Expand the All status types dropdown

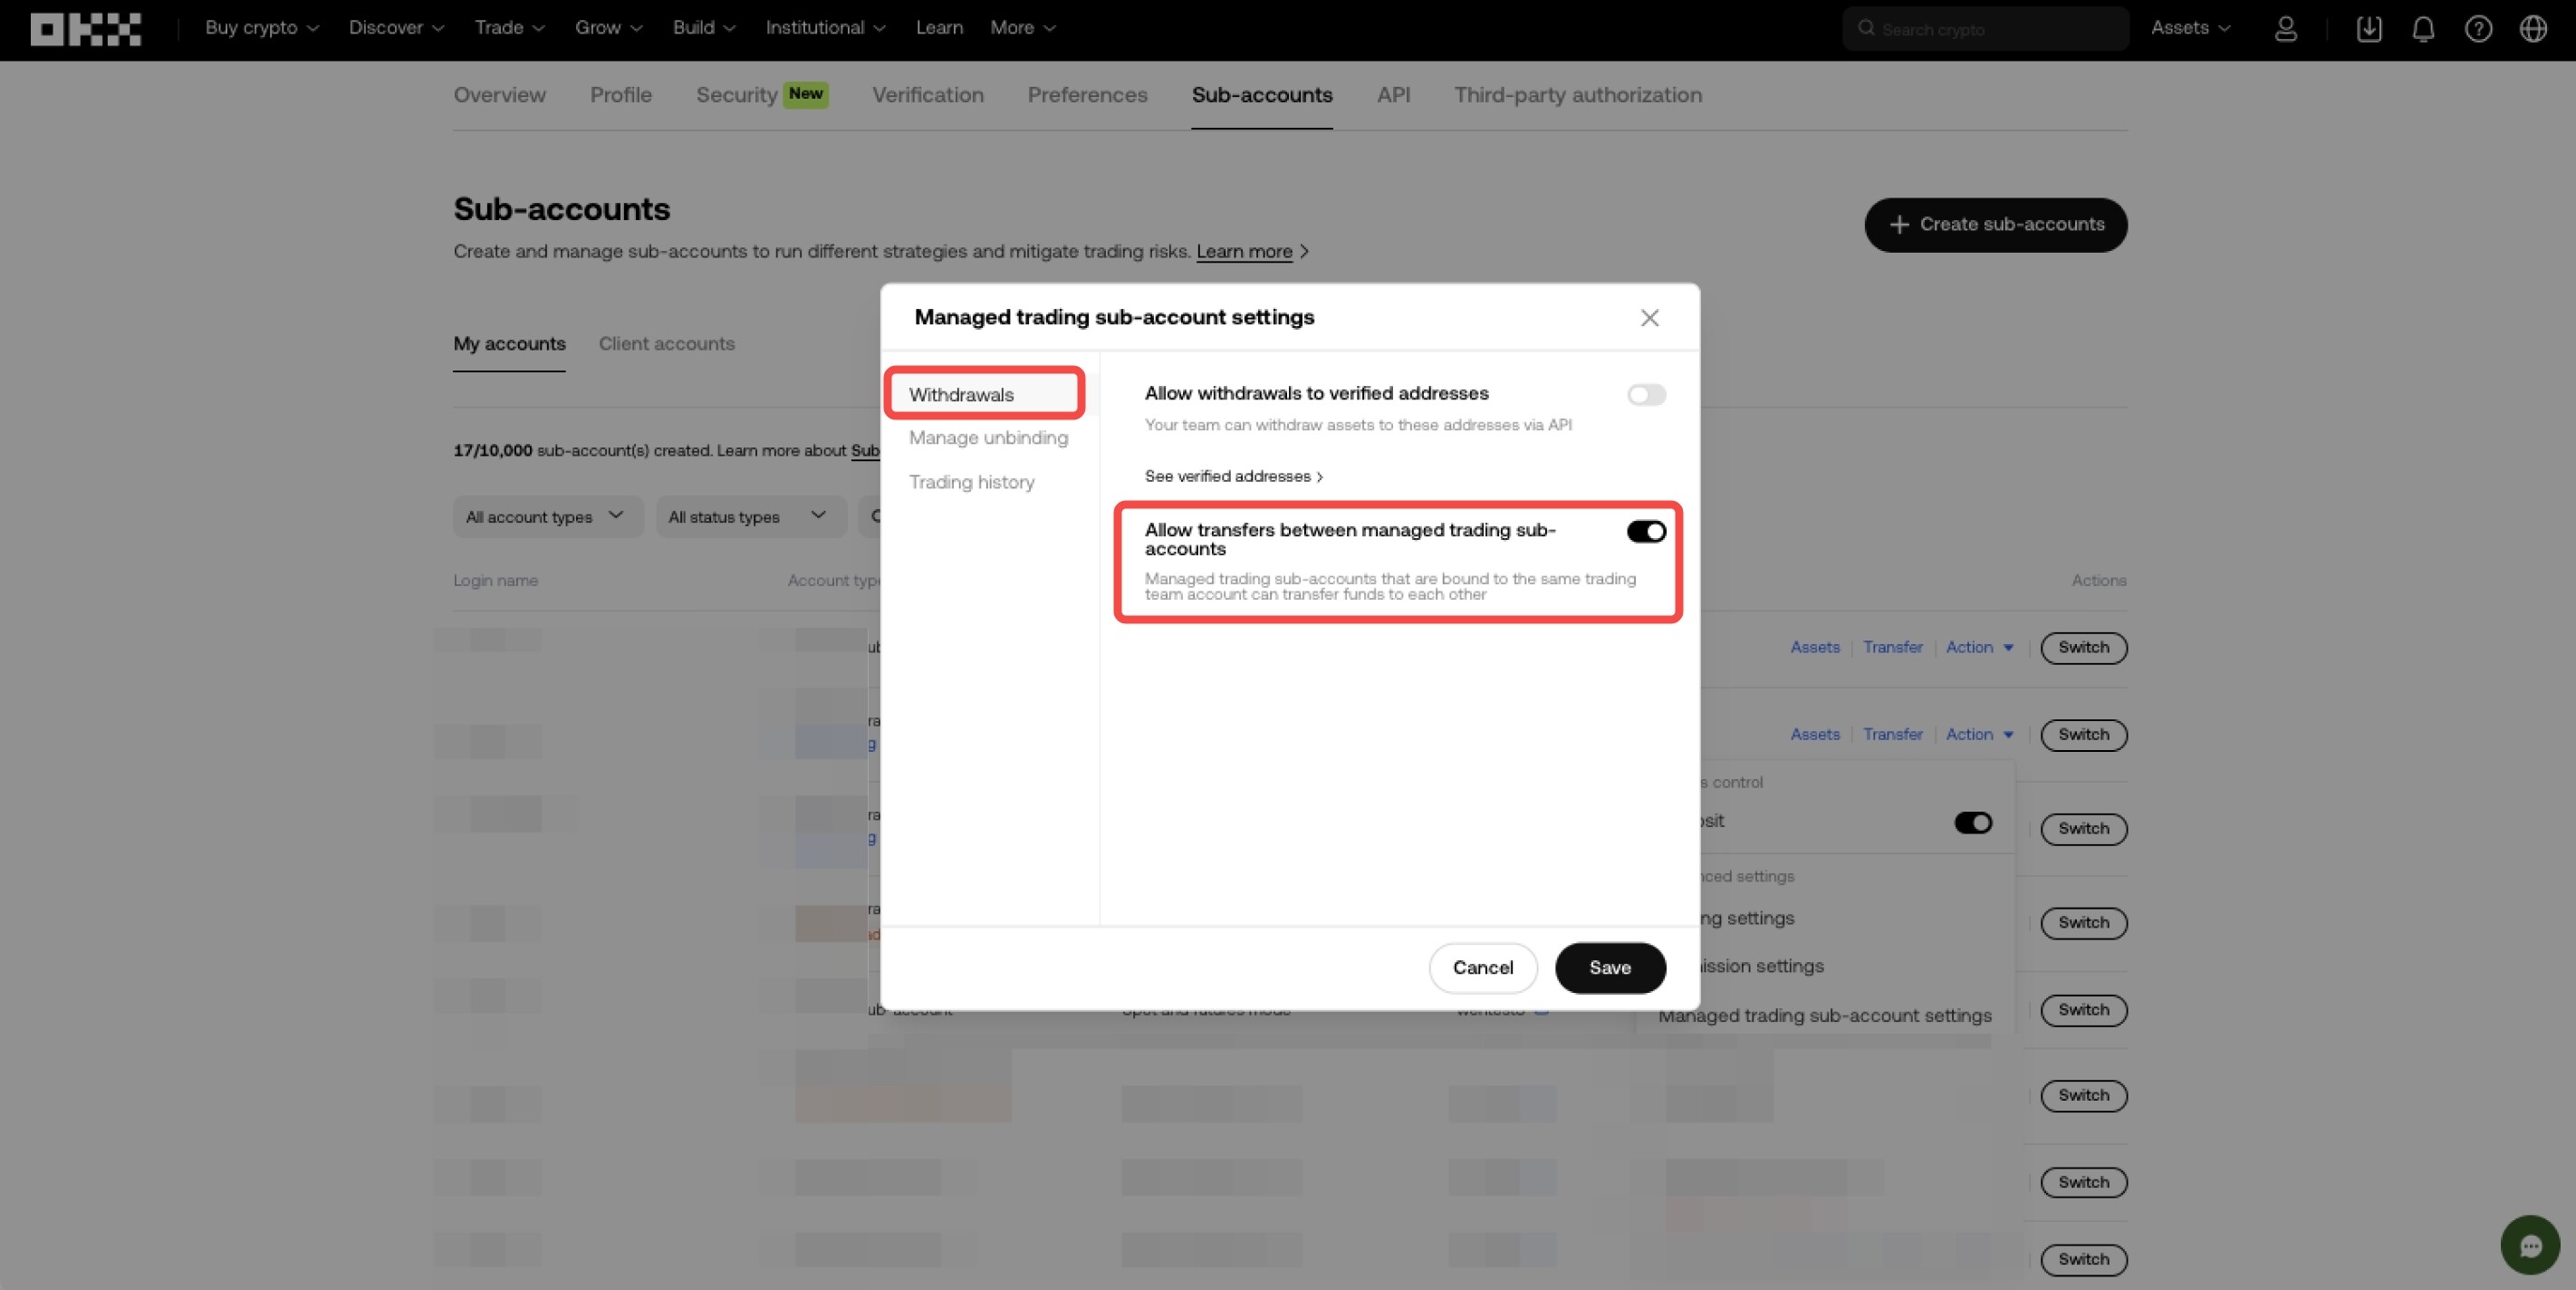coord(748,517)
